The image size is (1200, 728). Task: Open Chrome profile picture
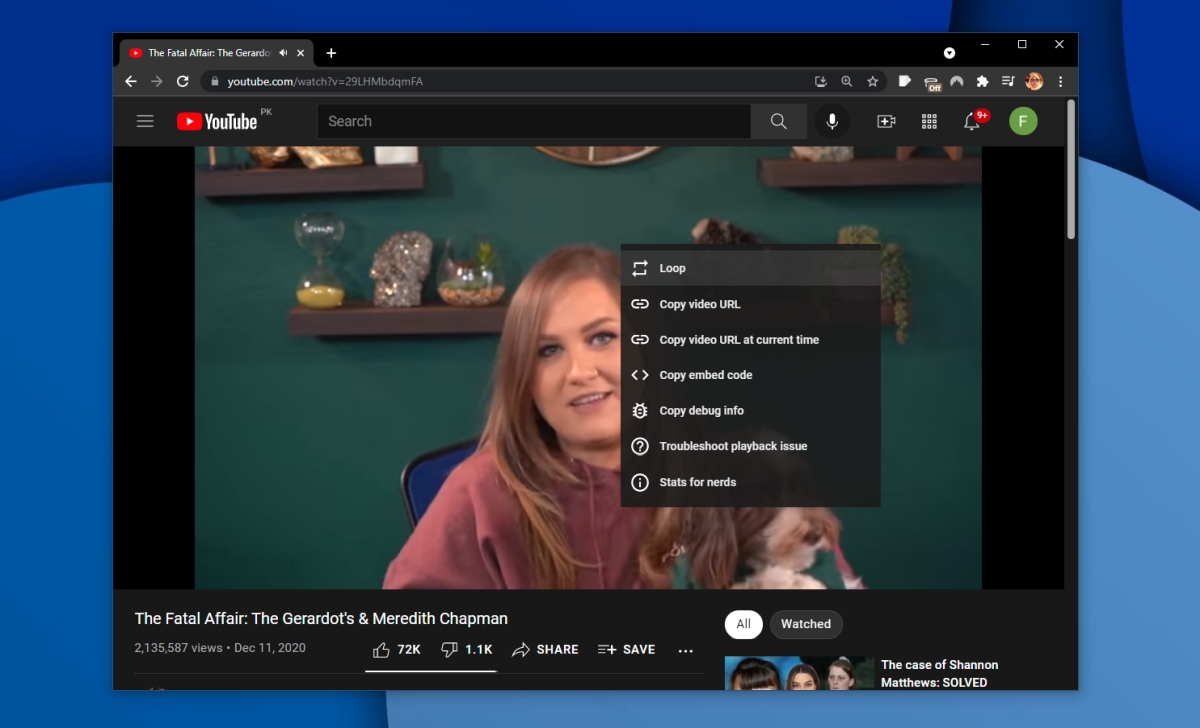(1034, 81)
